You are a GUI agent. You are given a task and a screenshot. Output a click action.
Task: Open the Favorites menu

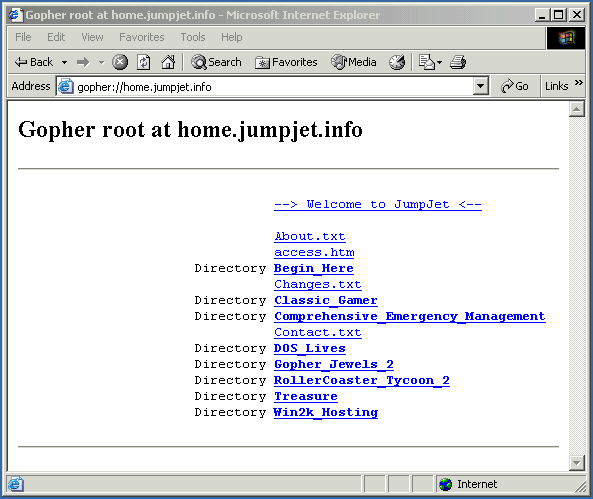pyautogui.click(x=141, y=37)
